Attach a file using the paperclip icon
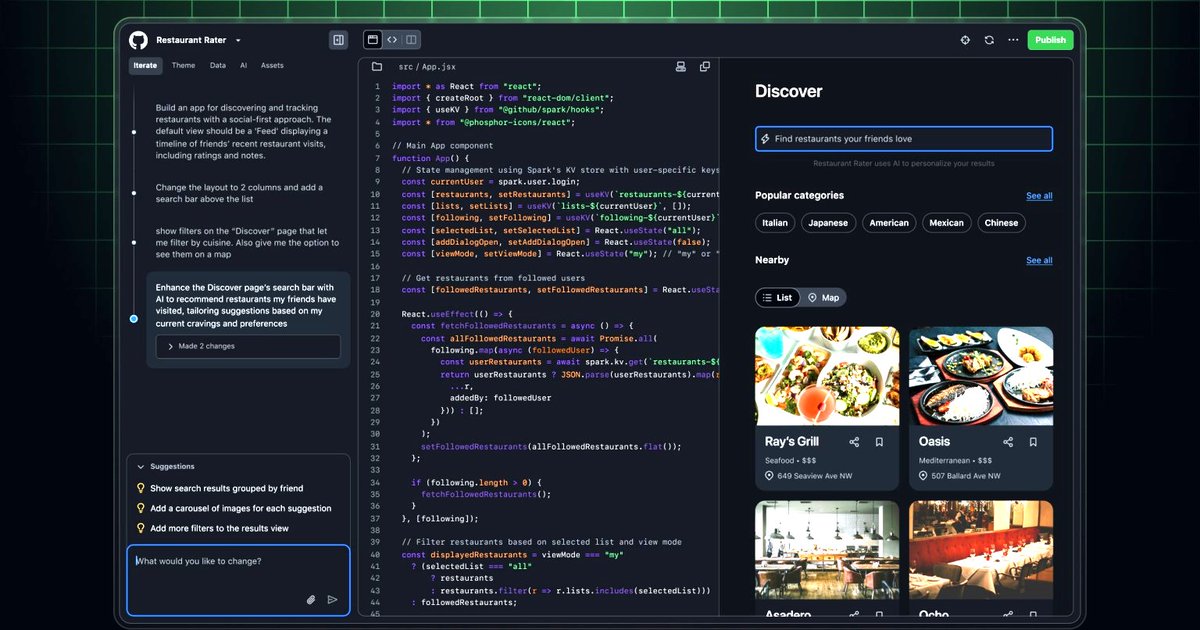The image size is (1200, 630). 310,599
